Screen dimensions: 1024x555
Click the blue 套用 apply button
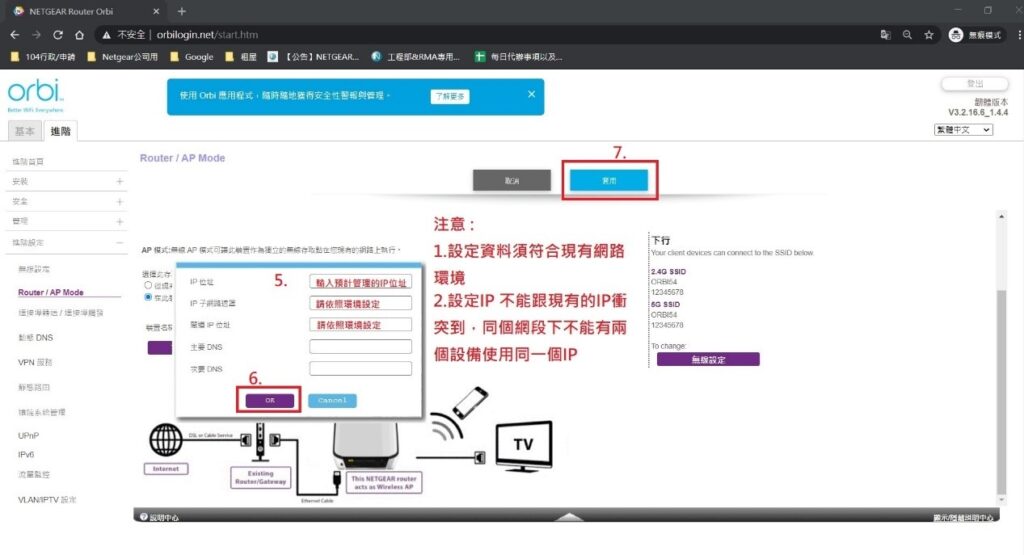(x=609, y=181)
